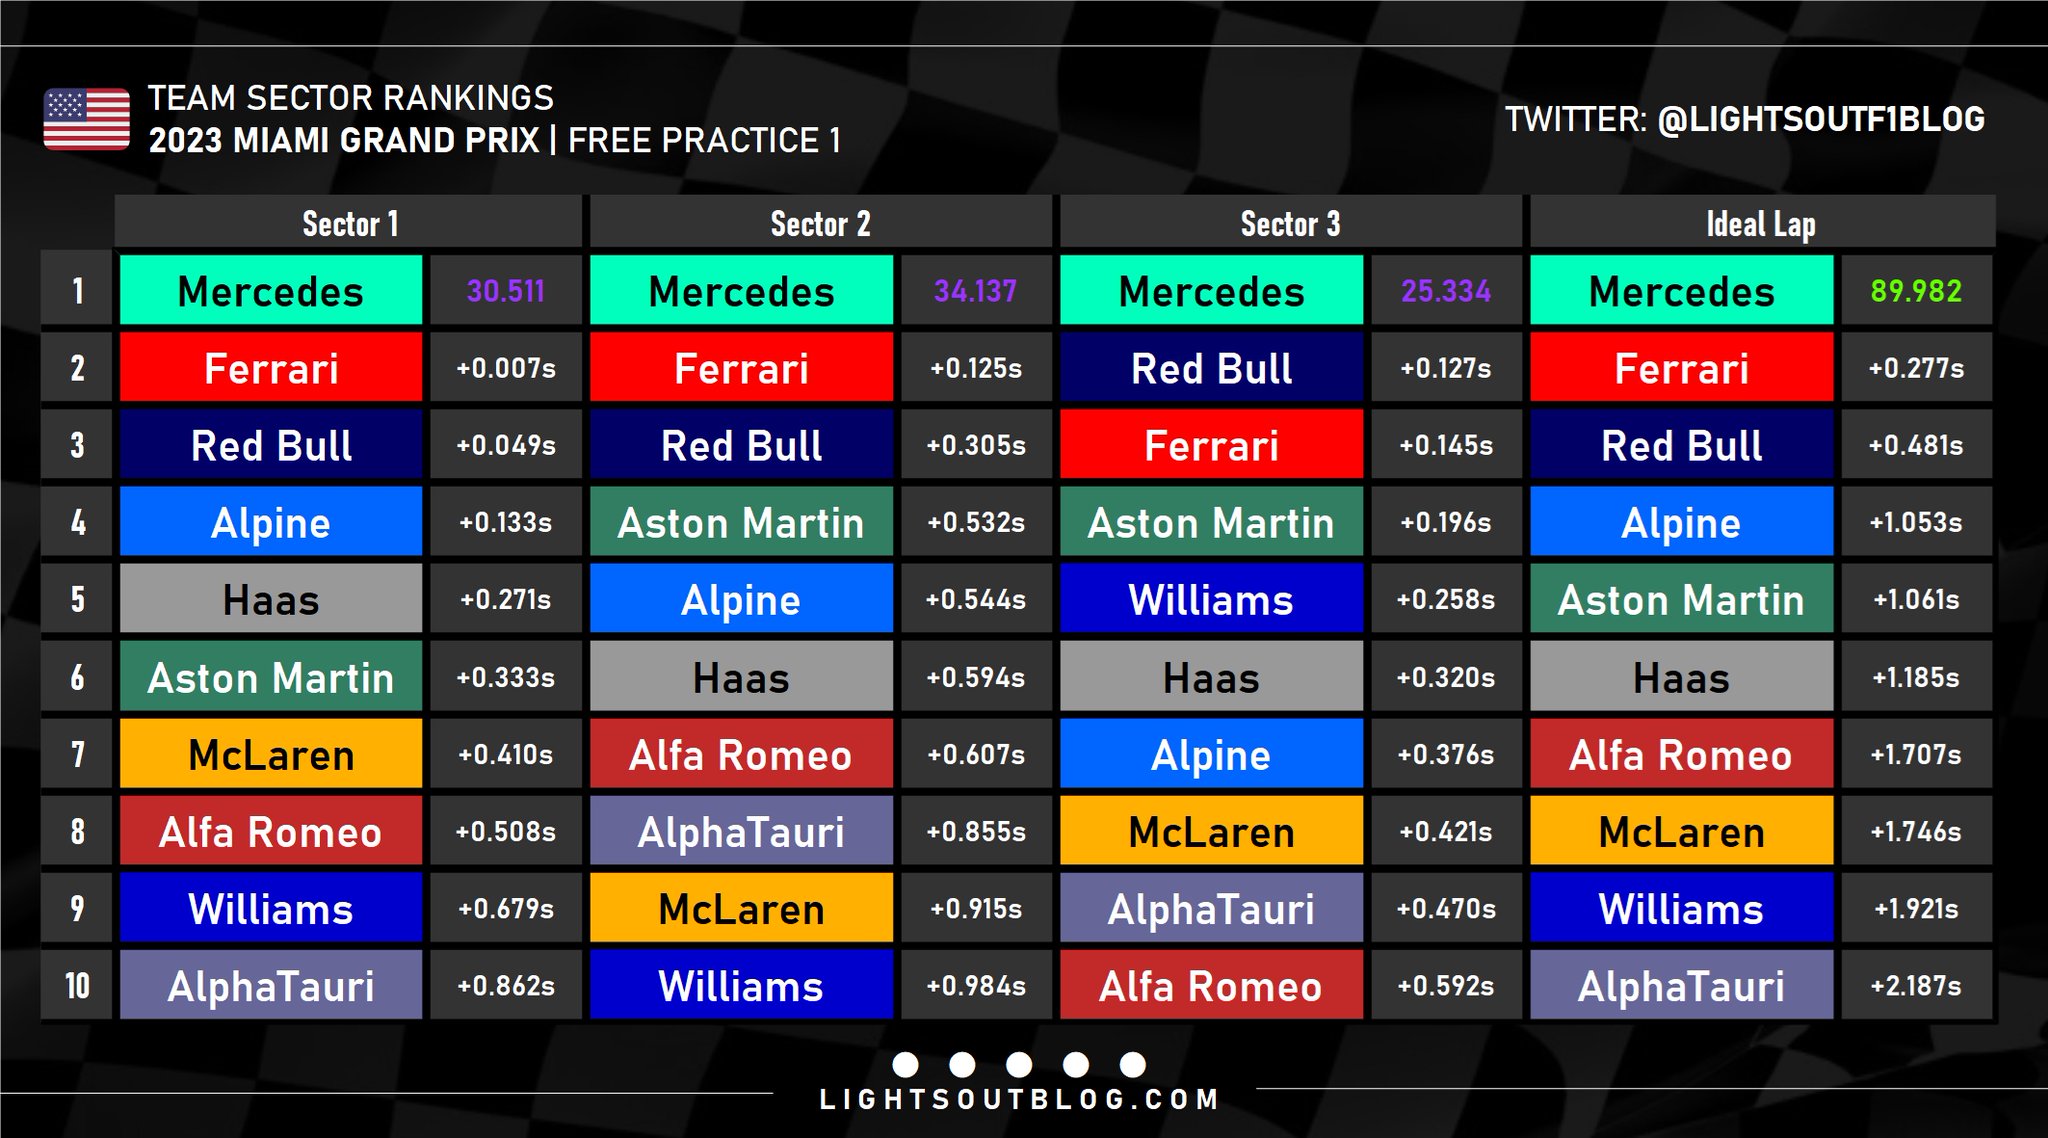The height and width of the screenshot is (1138, 2048).
Task: Click the US flag icon
Action: pos(86,119)
